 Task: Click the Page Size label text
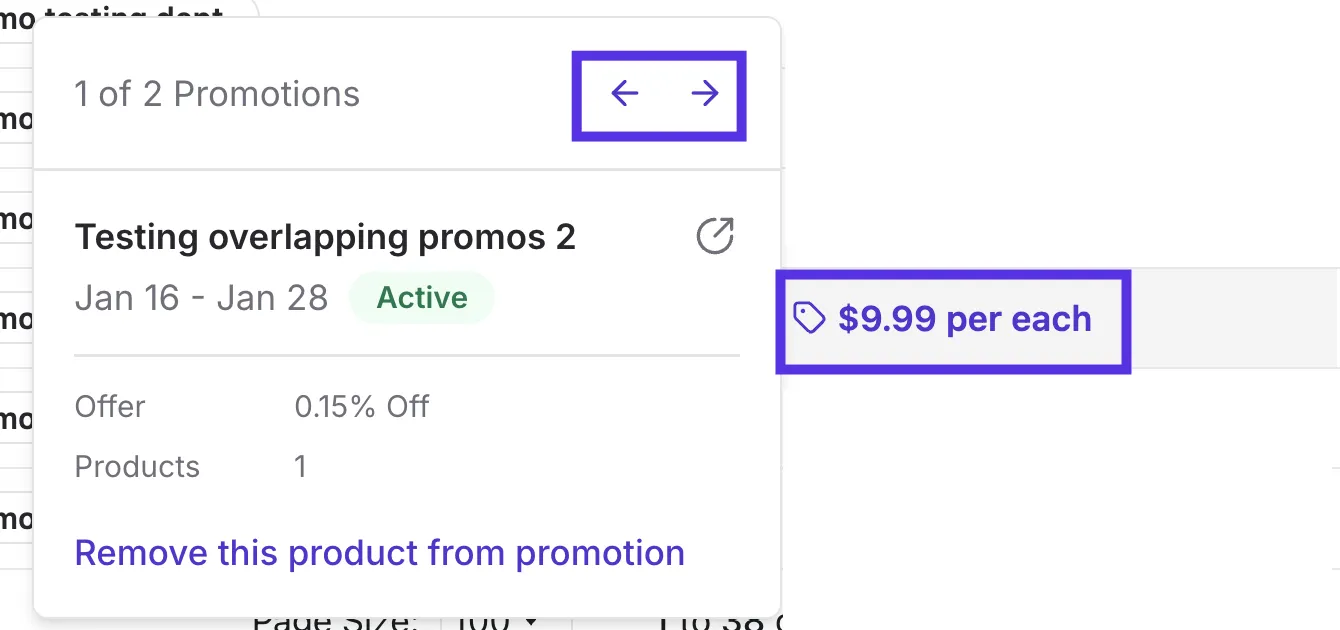[x=335, y=622]
